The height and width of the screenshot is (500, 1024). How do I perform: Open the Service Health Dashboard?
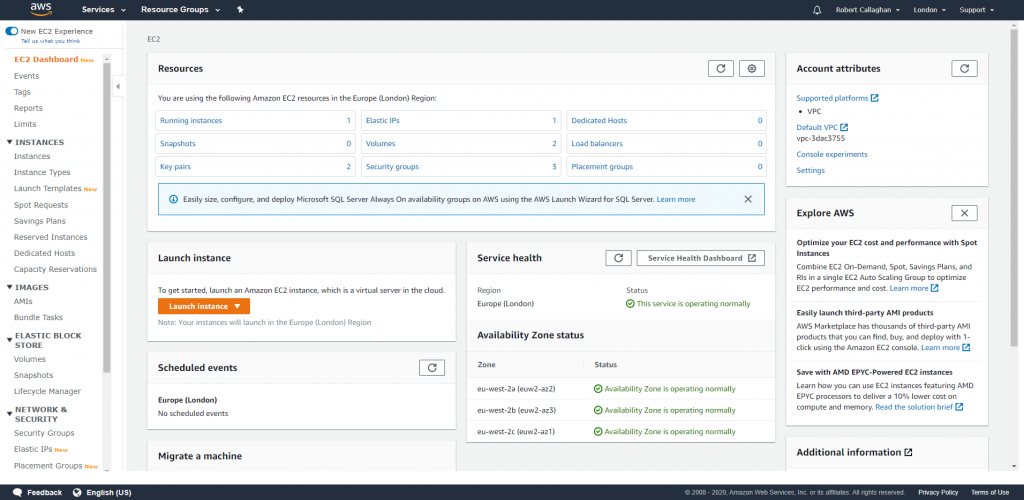(x=700, y=258)
